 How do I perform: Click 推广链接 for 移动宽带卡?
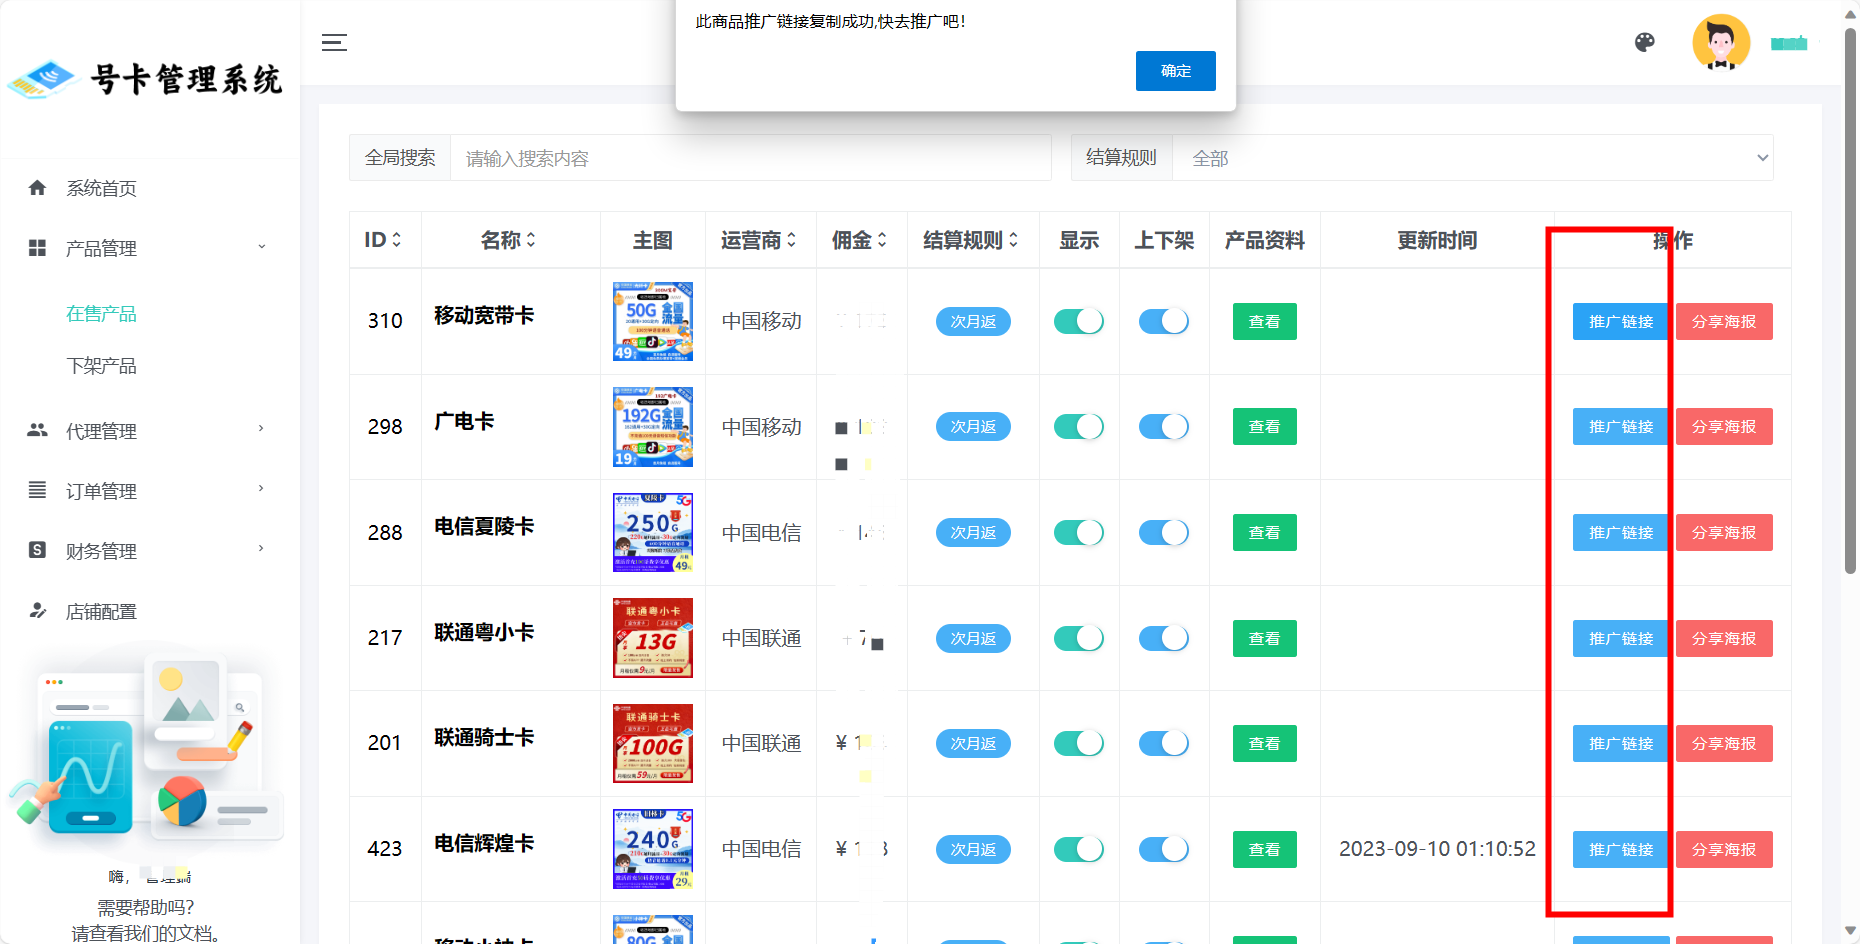[x=1621, y=321]
